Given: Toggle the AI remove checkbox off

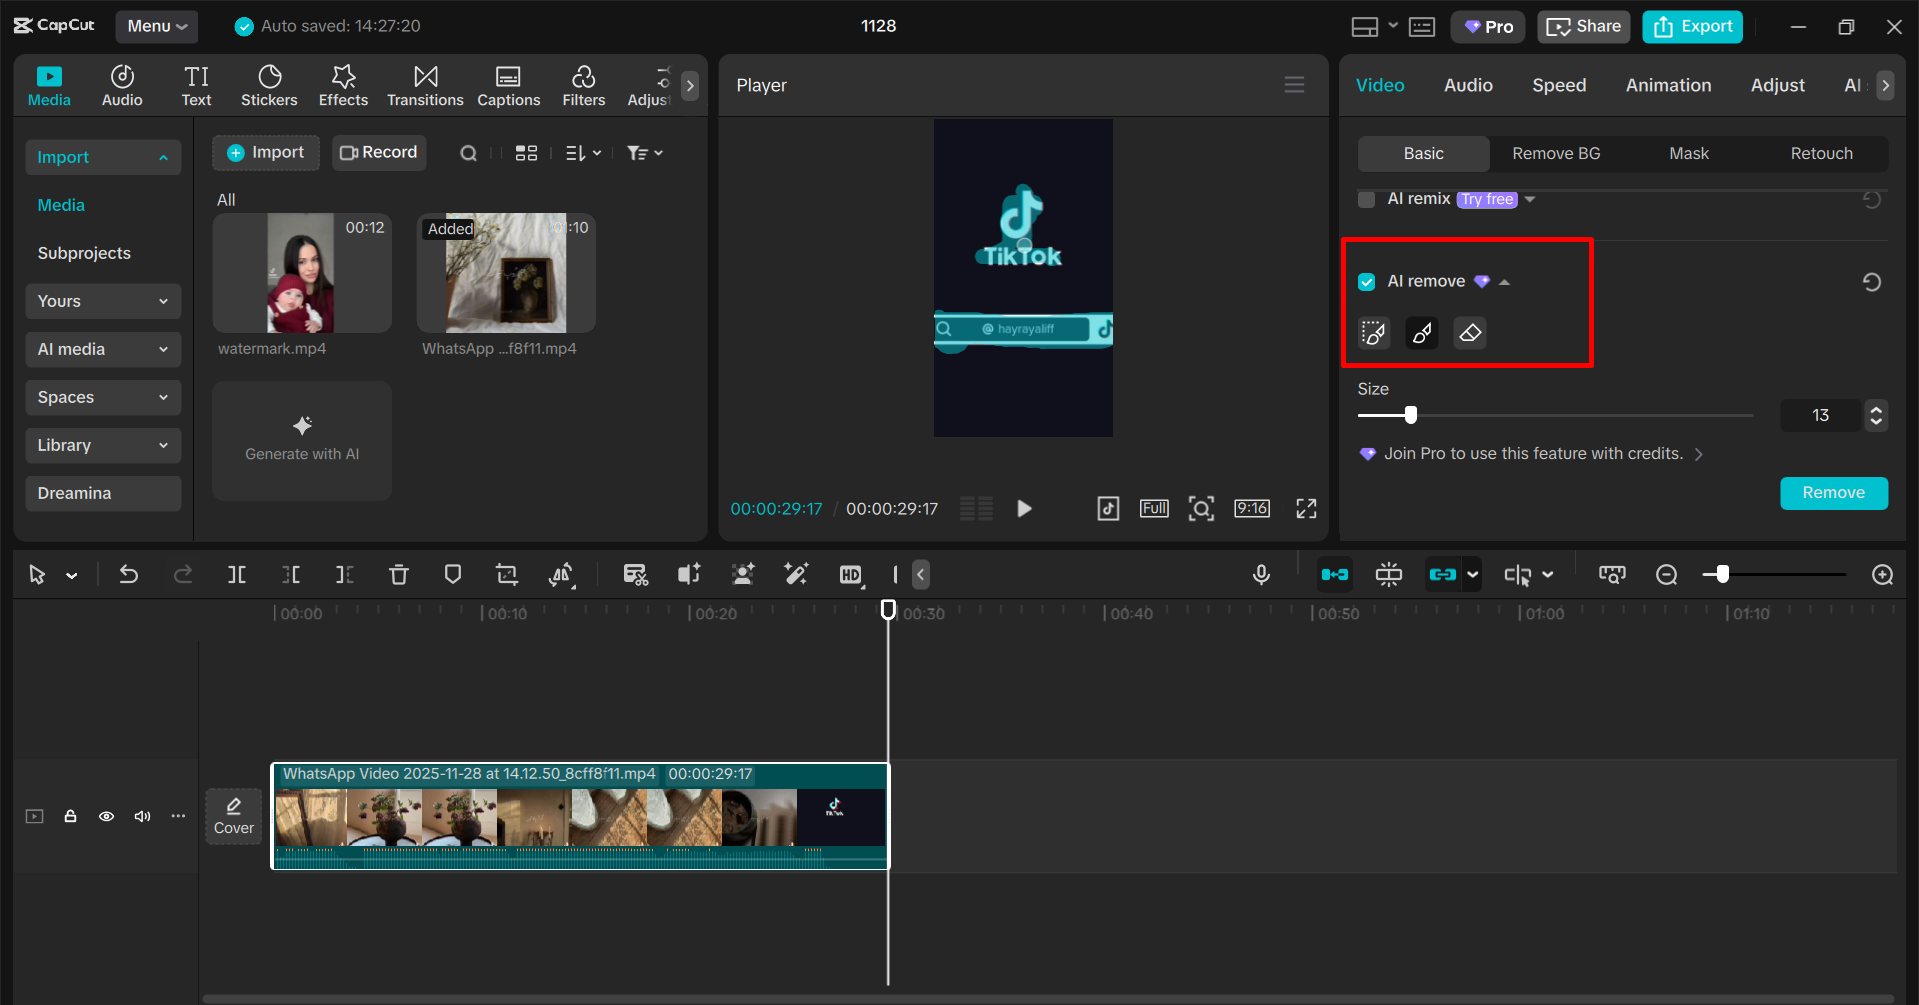Looking at the screenshot, I should (x=1366, y=281).
